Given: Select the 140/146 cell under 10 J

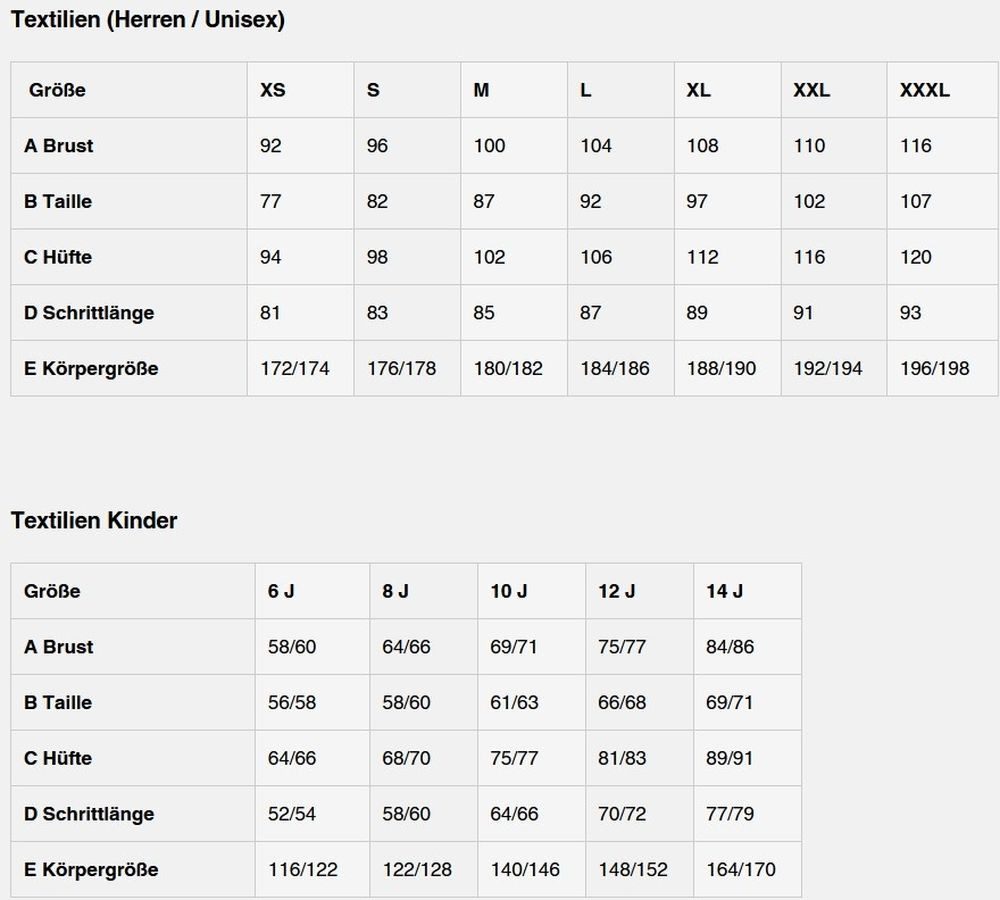Looking at the screenshot, I should pos(525,869).
